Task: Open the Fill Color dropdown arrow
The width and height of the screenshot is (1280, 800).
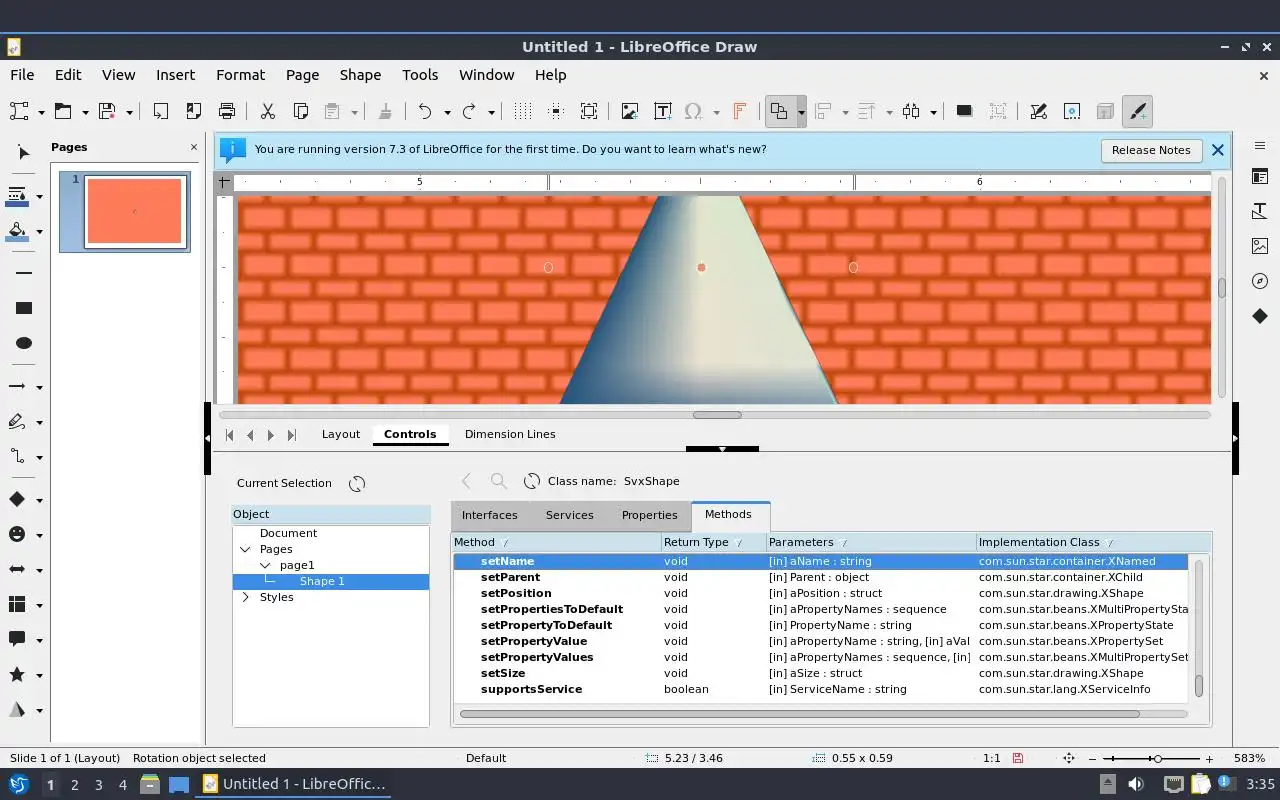Action: 39,232
